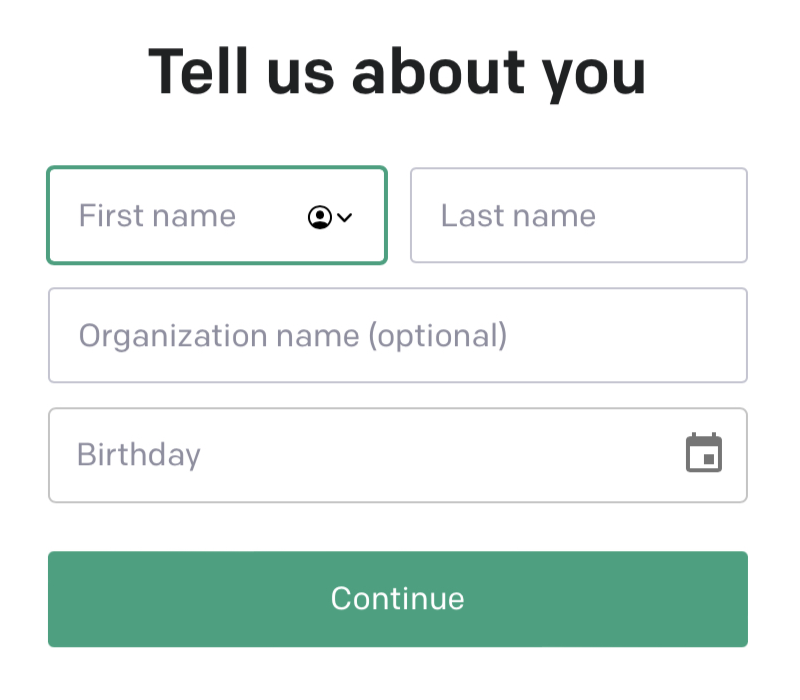Click the left edge of the Continue button
This screenshot has width=800, height=700.
[x=62, y=599]
